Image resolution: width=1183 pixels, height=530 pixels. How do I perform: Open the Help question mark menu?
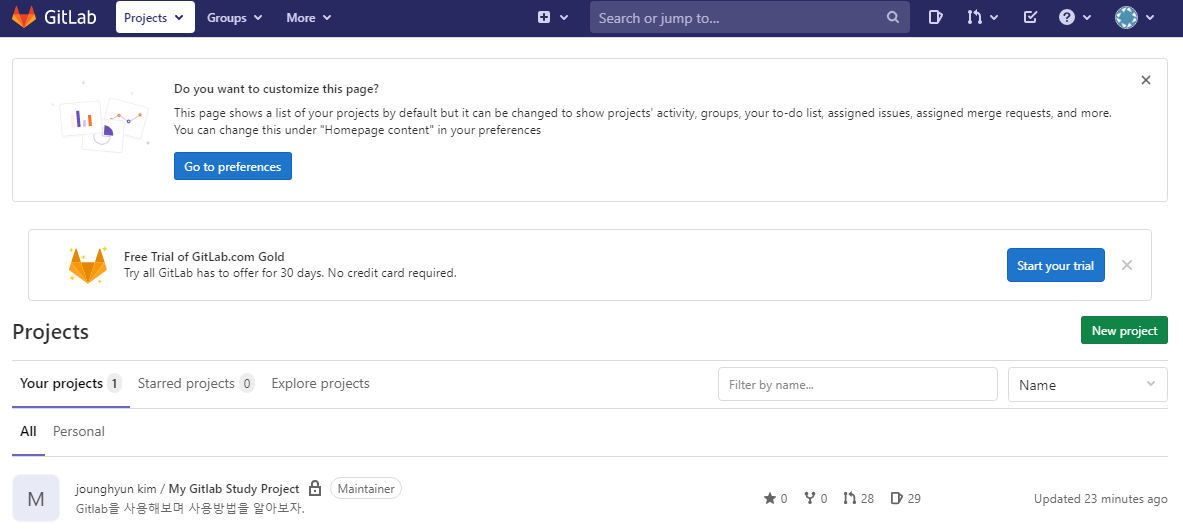1075,17
